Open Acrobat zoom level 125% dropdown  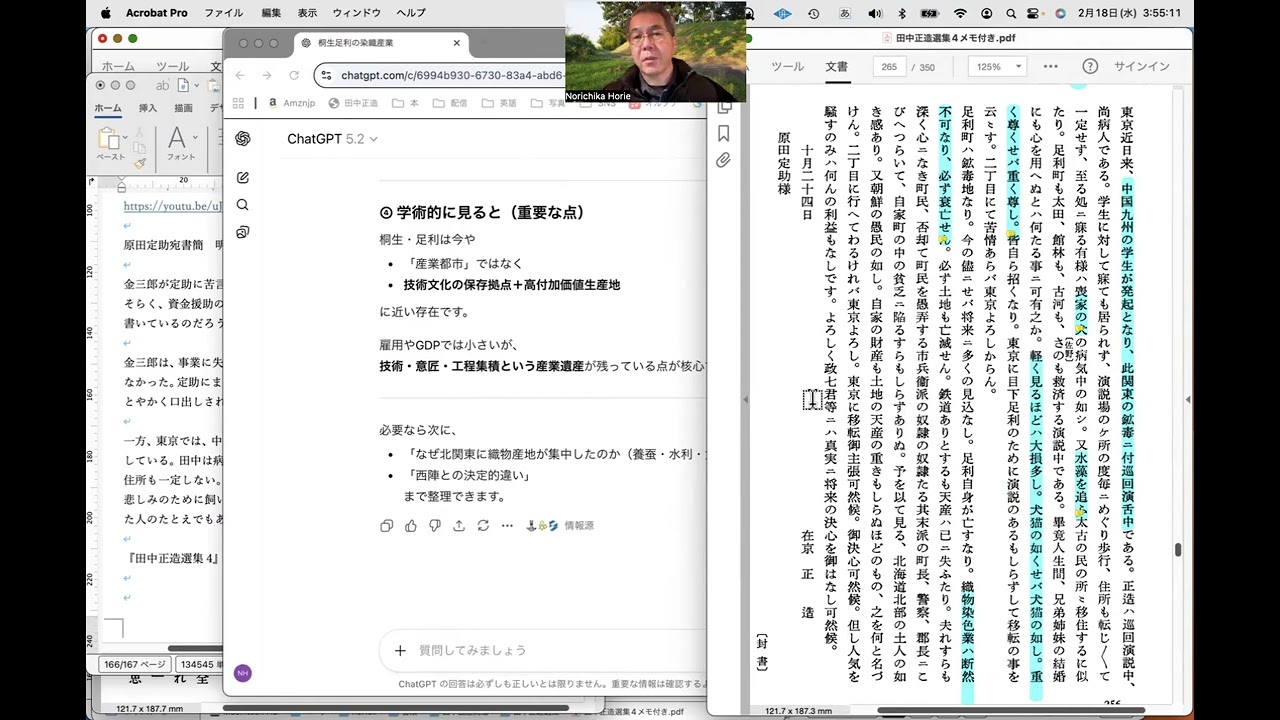coord(997,66)
